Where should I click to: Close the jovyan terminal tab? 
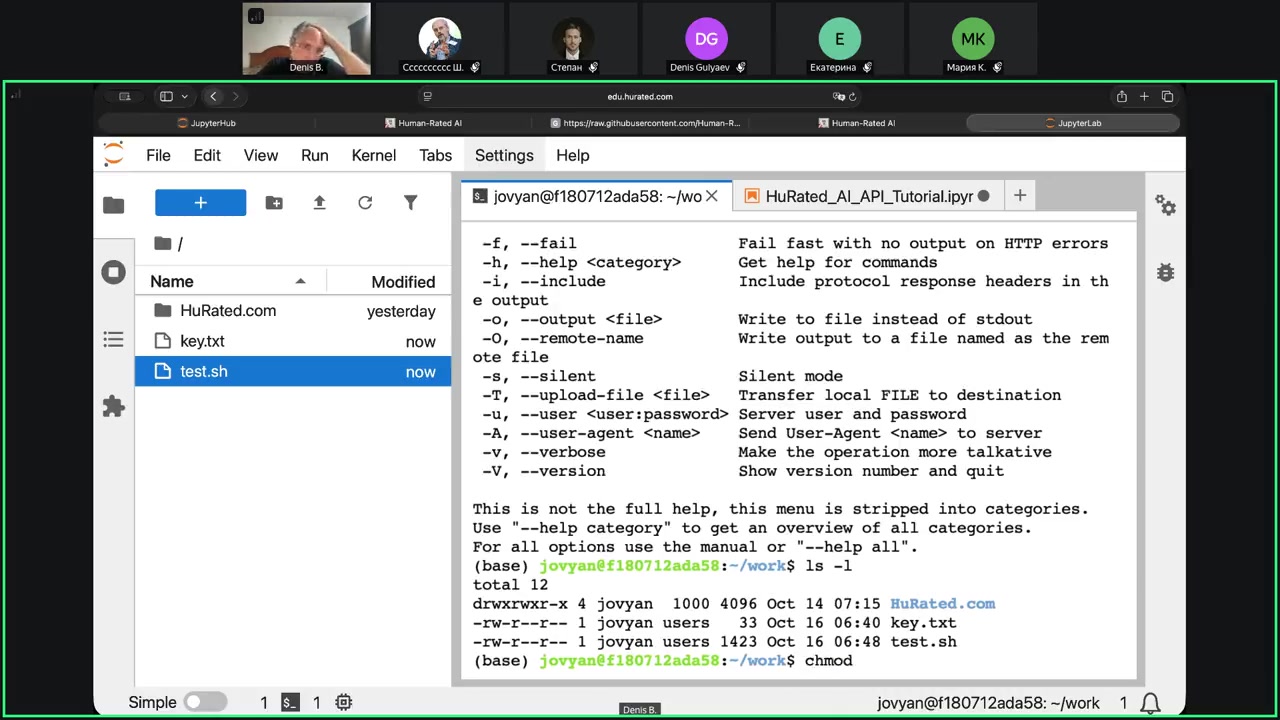click(x=712, y=196)
